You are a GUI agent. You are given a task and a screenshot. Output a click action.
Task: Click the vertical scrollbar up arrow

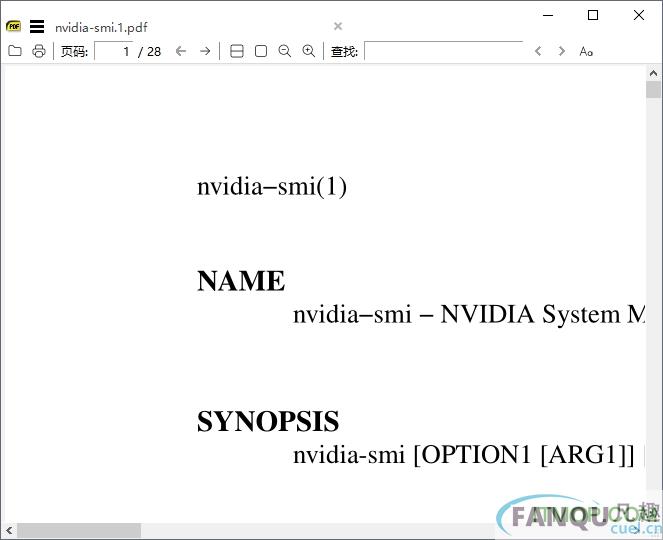[653, 73]
